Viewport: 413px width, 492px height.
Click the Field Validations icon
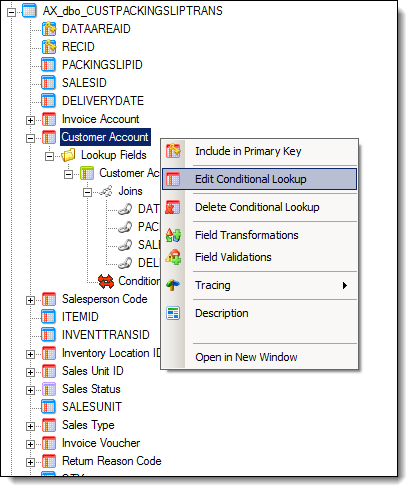[173, 257]
